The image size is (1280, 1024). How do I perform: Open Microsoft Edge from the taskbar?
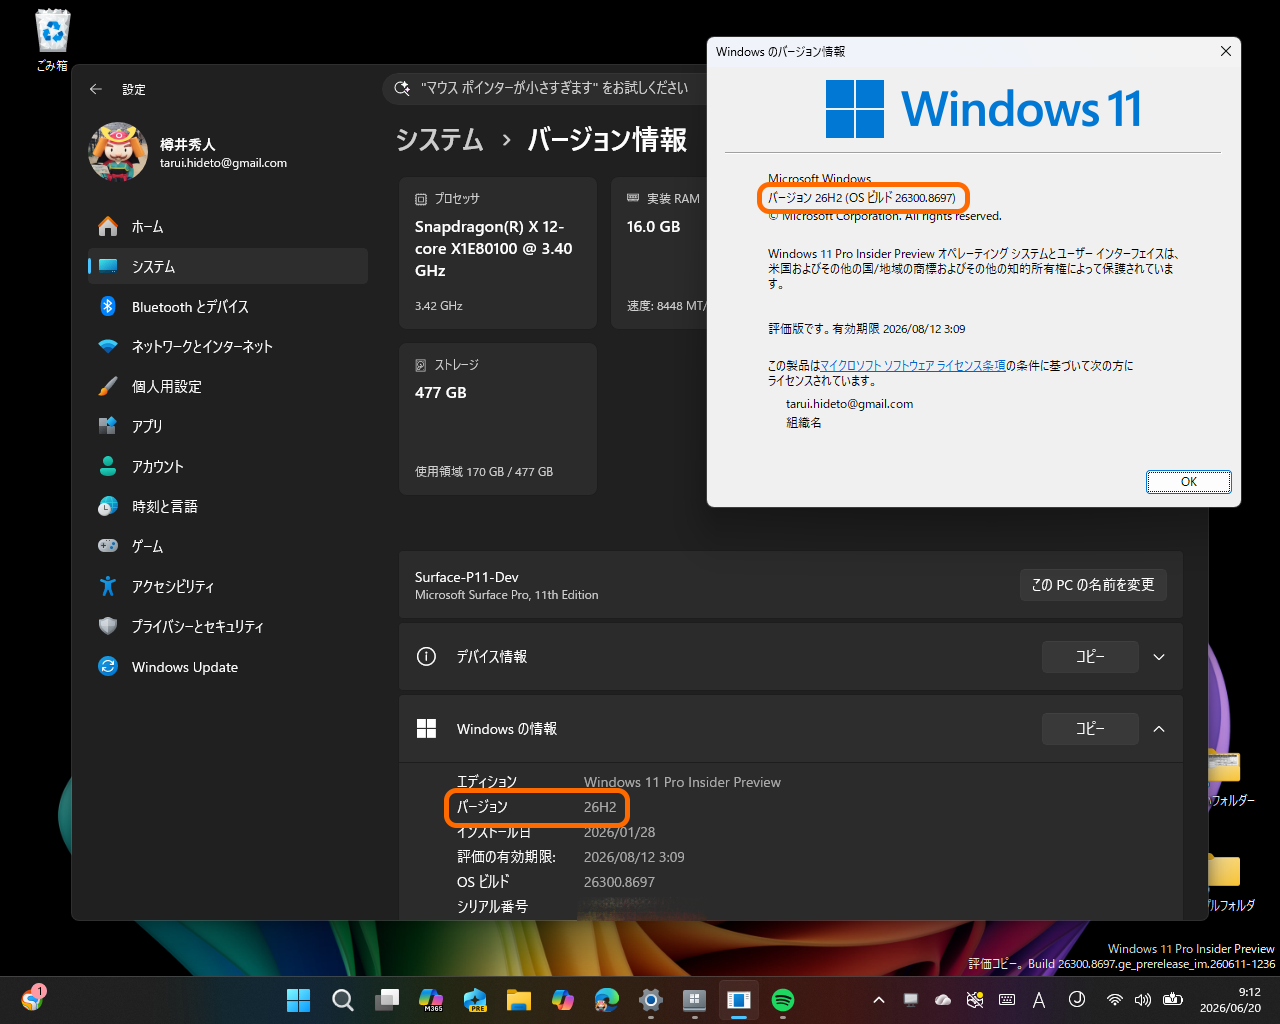click(607, 1000)
